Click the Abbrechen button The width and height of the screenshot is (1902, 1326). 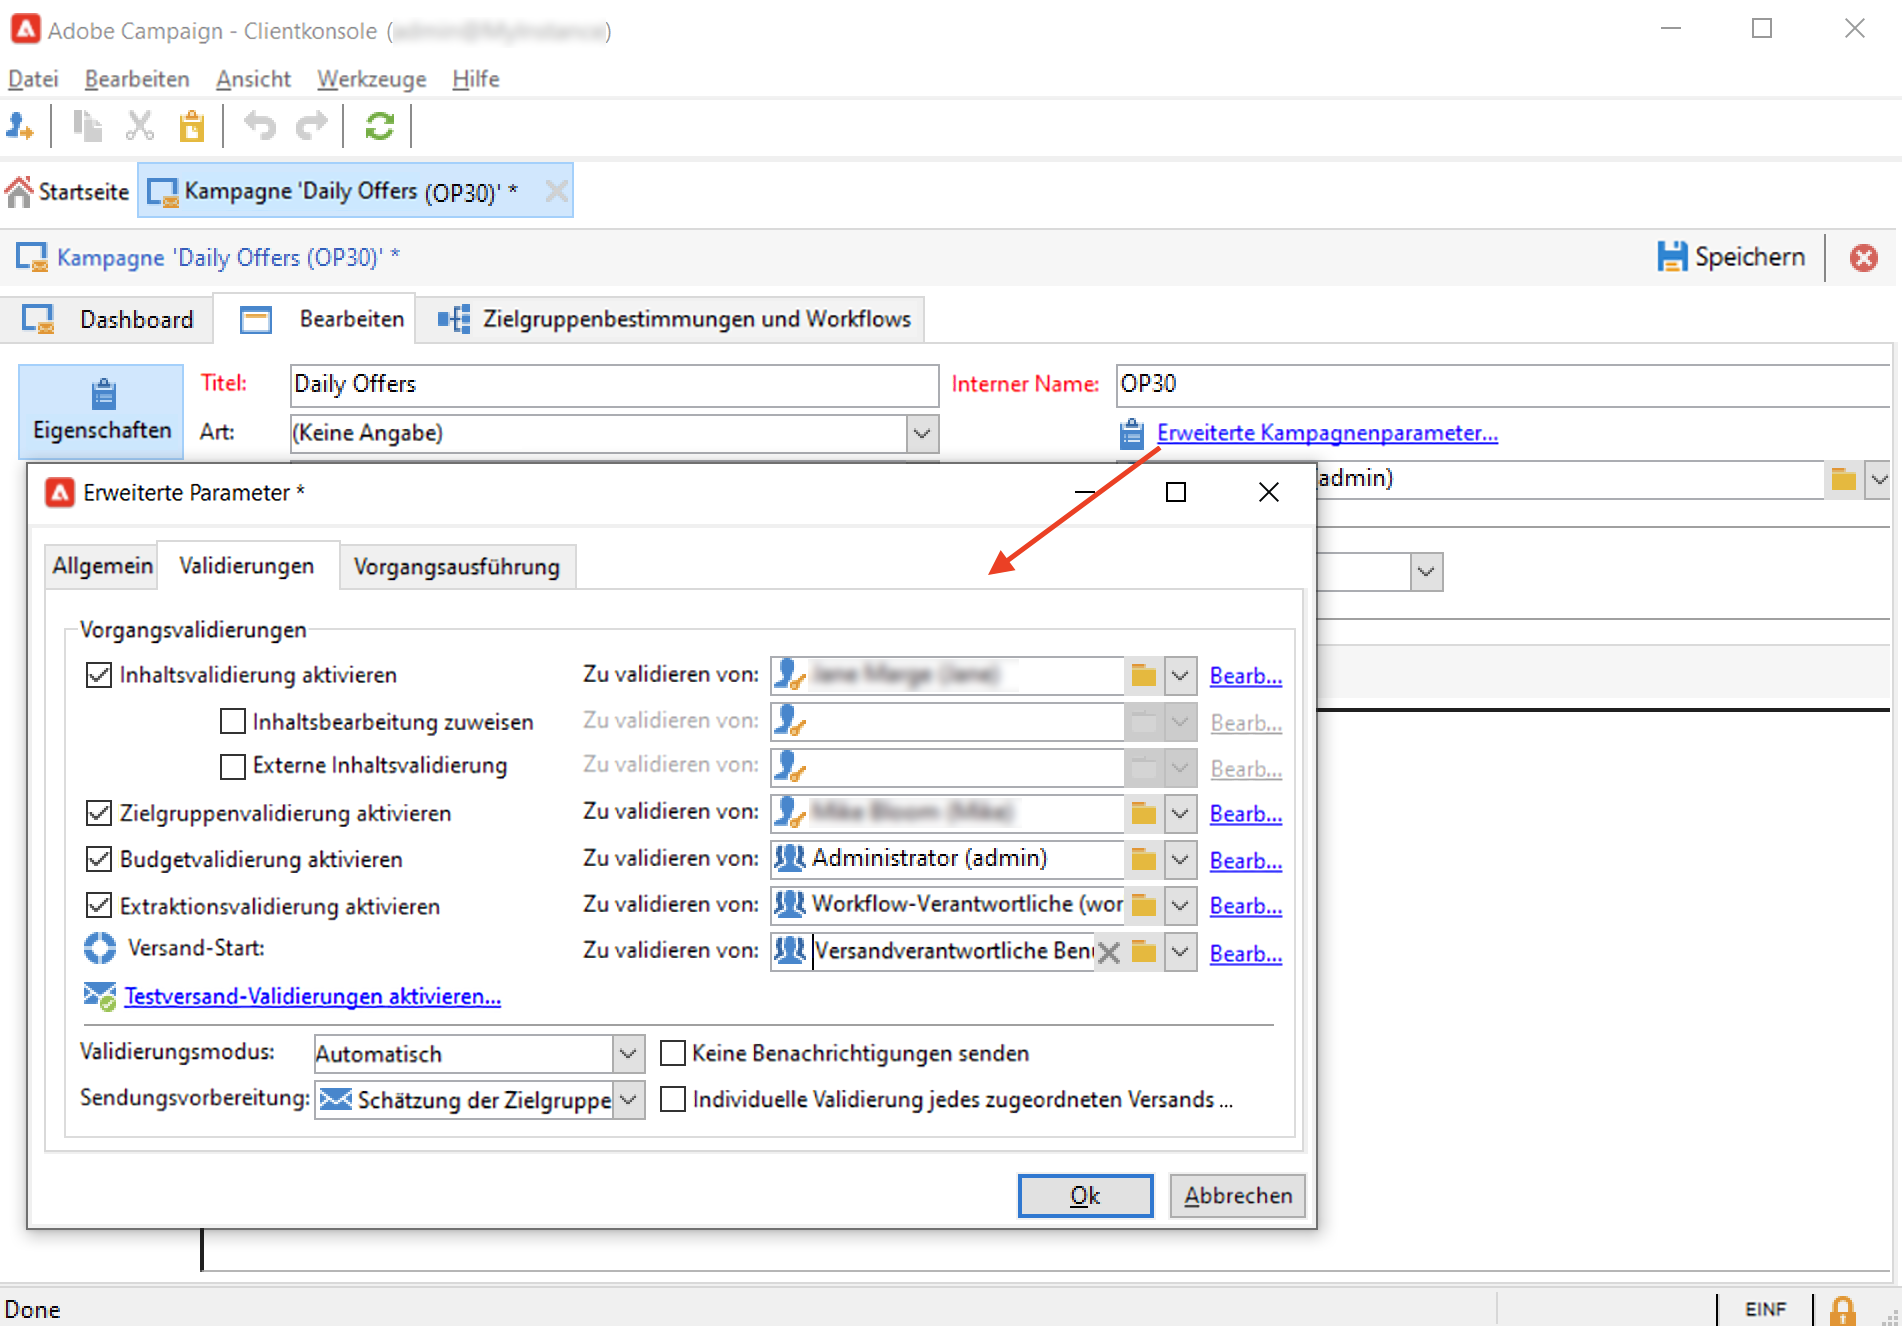pos(1238,1196)
